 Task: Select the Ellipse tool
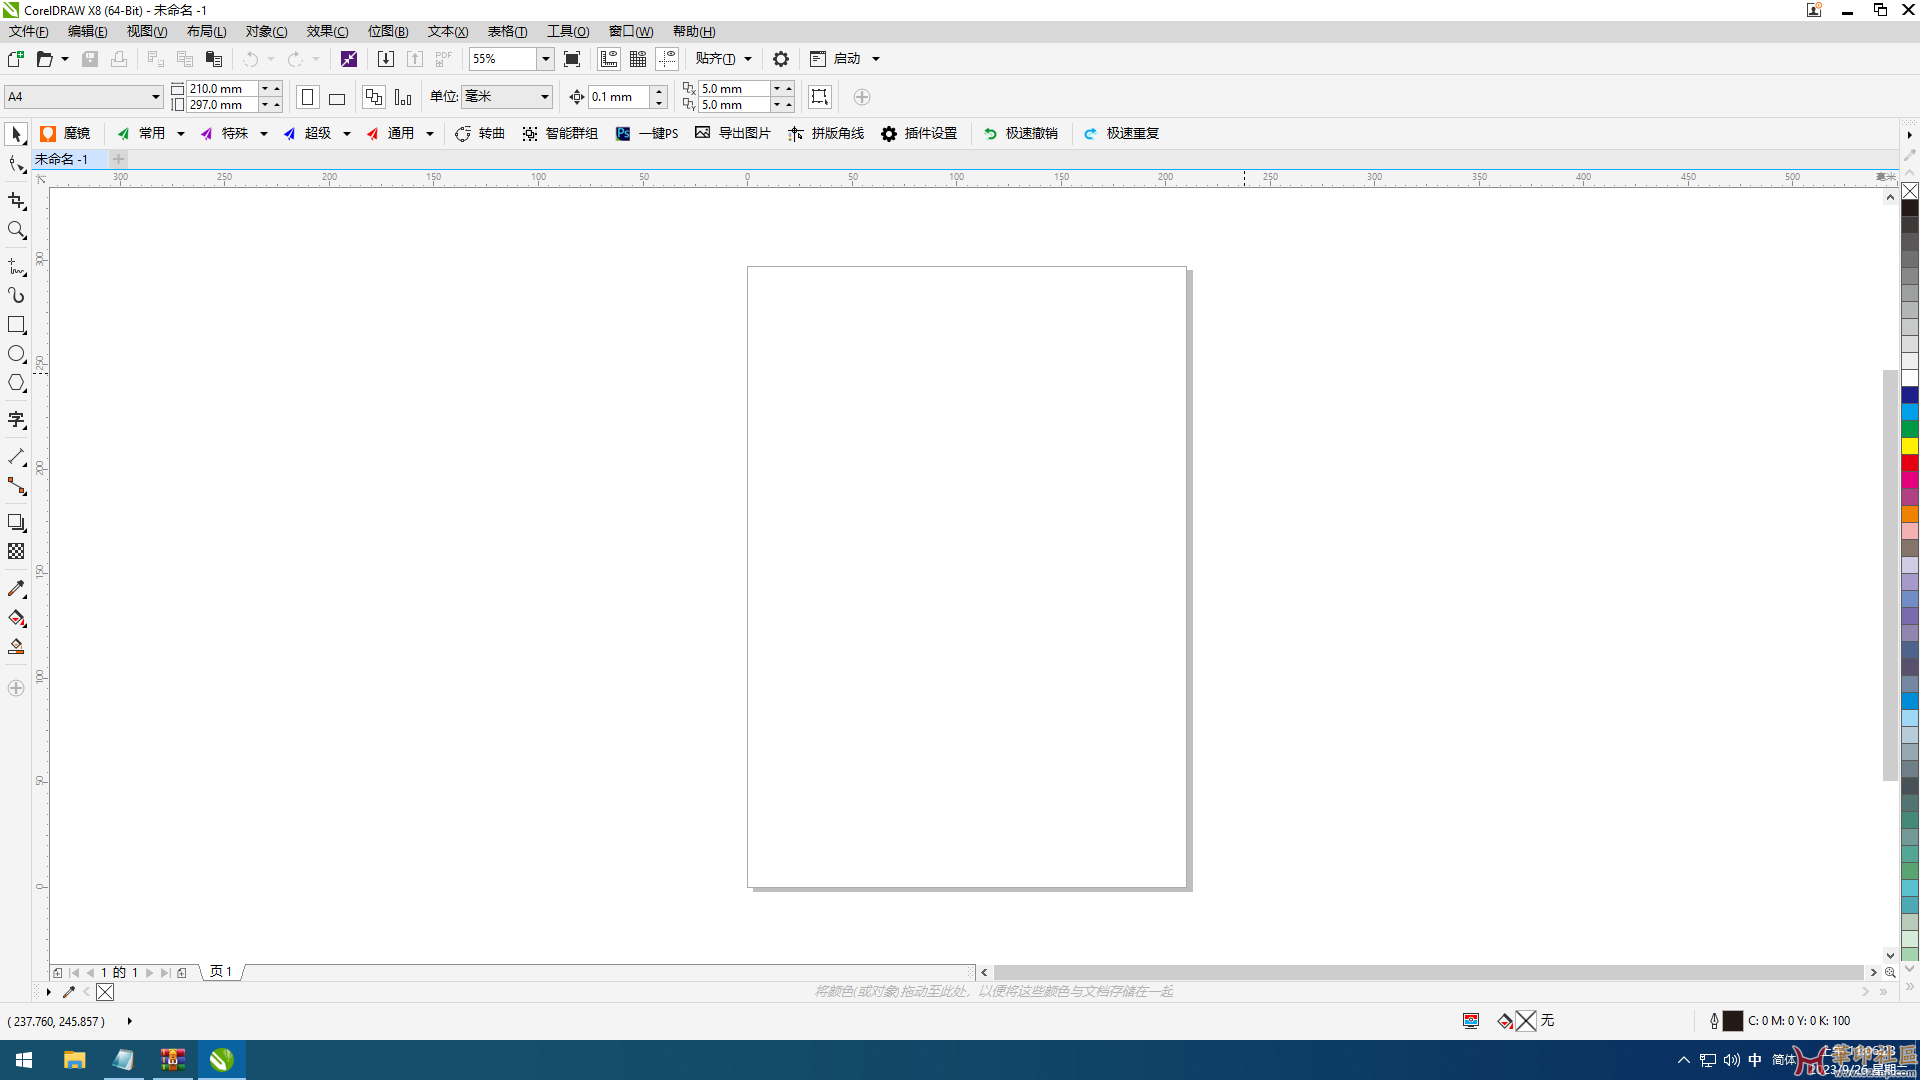(16, 354)
